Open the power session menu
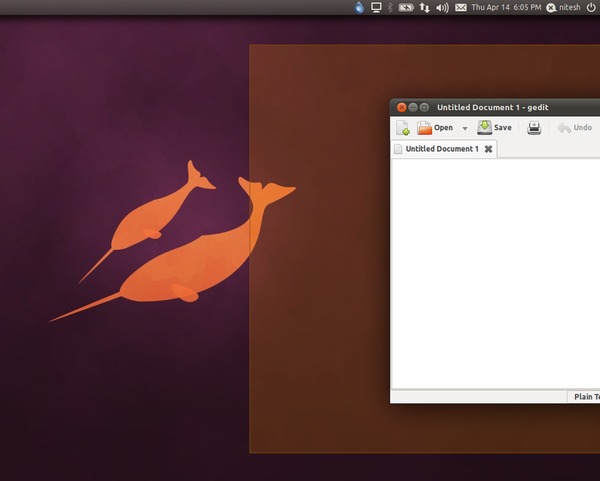This screenshot has height=481, width=600. point(591,7)
